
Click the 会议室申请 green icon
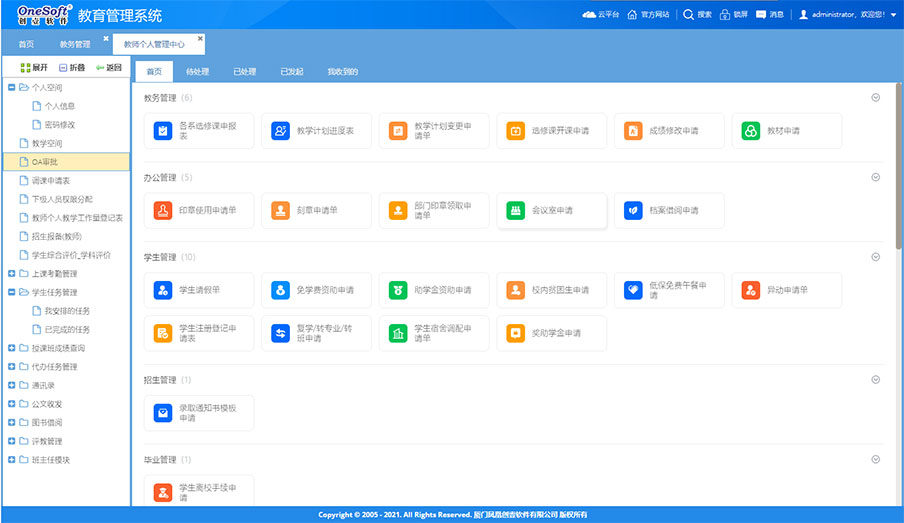(x=515, y=211)
